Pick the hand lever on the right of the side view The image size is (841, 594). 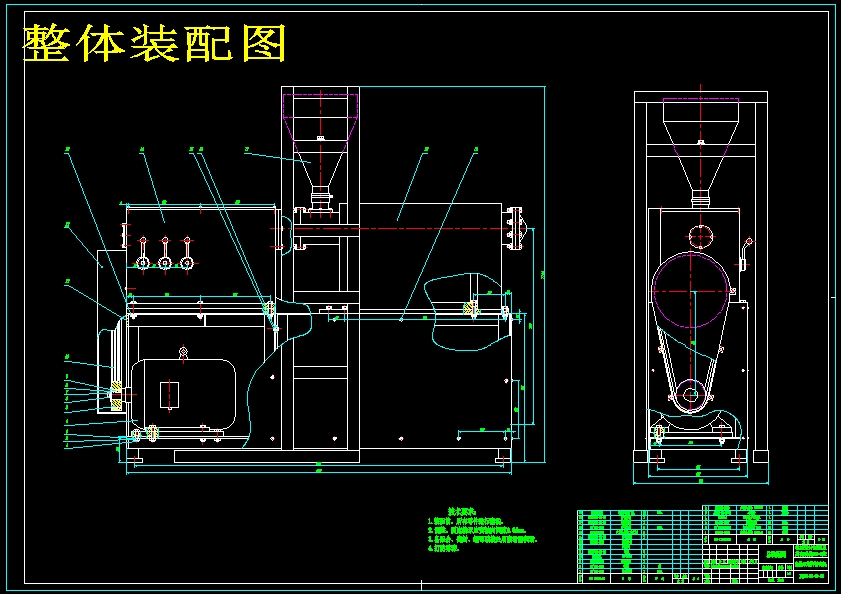pos(745,255)
